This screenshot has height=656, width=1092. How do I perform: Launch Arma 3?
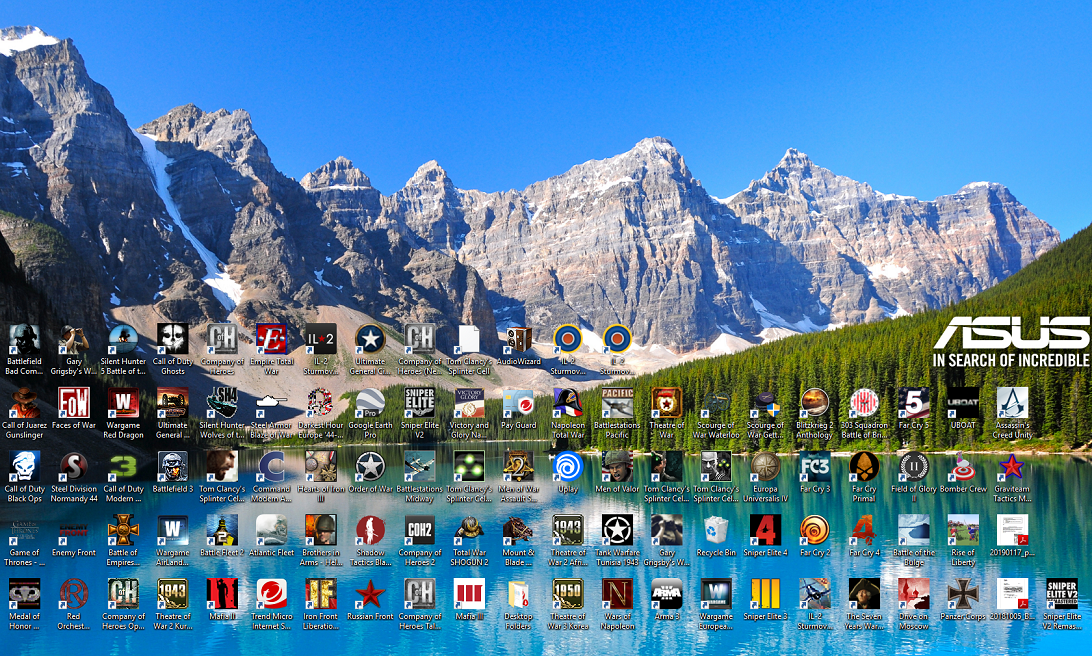coord(666,594)
